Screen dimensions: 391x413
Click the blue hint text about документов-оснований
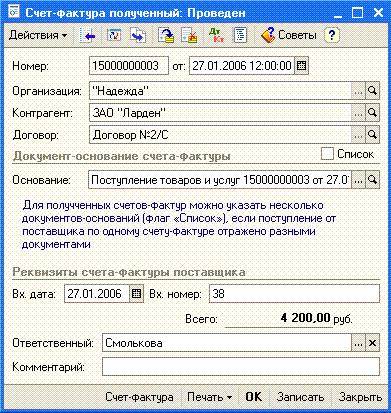(x=179, y=225)
